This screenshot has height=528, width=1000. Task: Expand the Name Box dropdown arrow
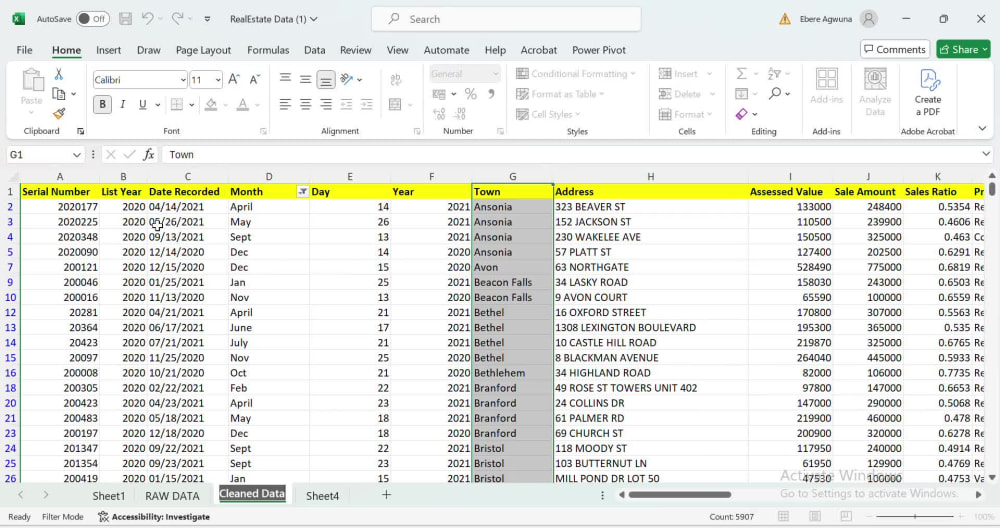(x=77, y=154)
